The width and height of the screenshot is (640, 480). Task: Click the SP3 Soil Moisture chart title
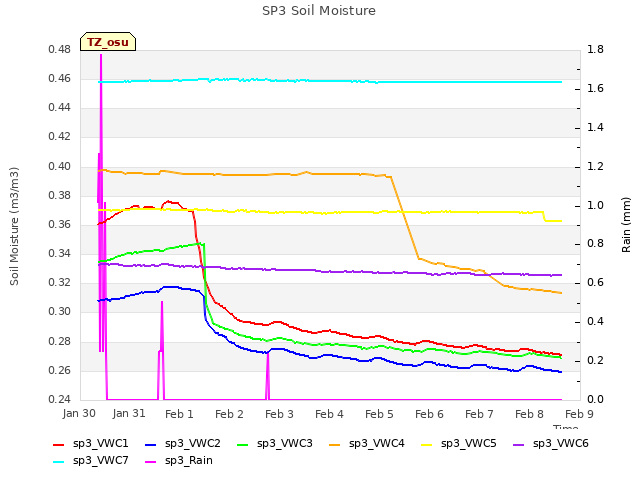(x=319, y=11)
